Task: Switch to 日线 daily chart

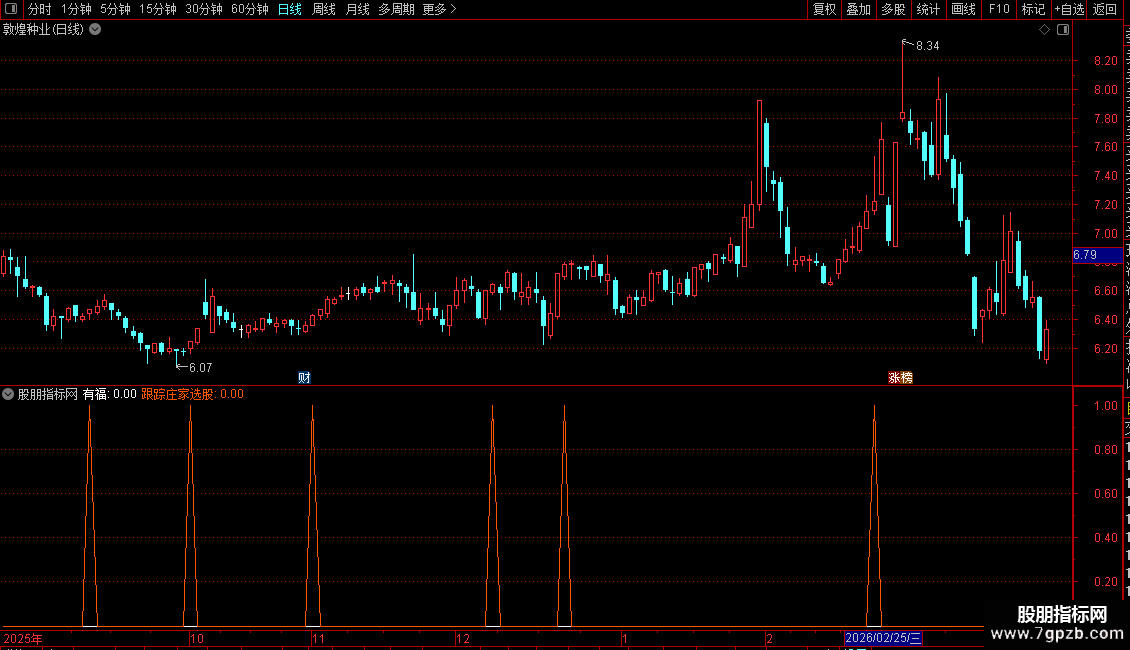Action: pyautogui.click(x=290, y=9)
